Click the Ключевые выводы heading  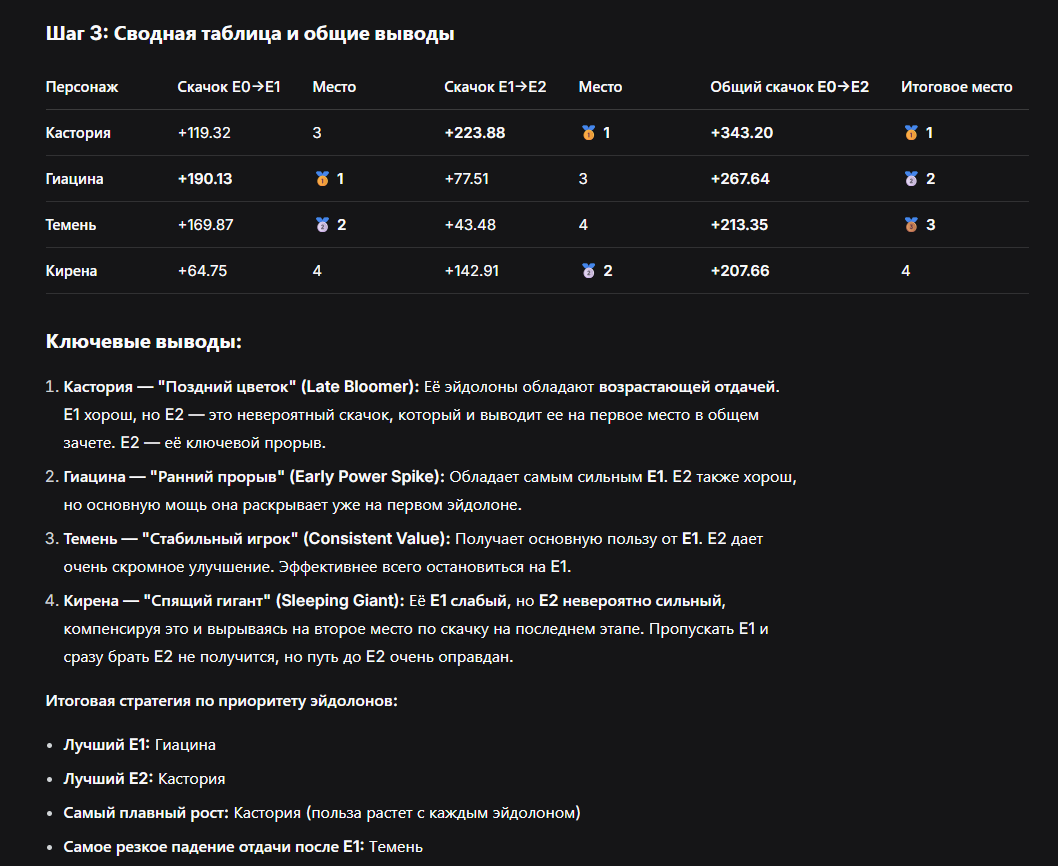pyautogui.click(x=144, y=342)
